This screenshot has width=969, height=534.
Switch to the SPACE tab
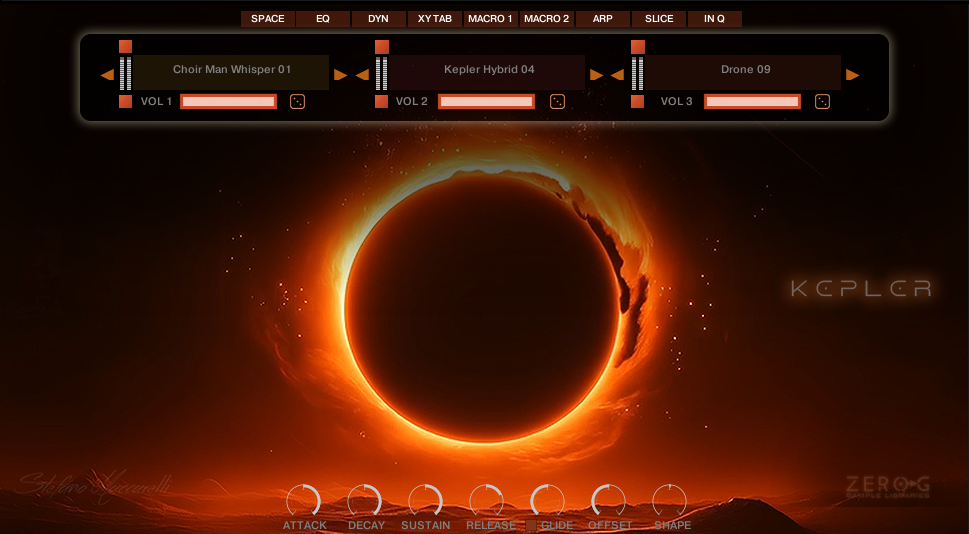pyautogui.click(x=267, y=19)
